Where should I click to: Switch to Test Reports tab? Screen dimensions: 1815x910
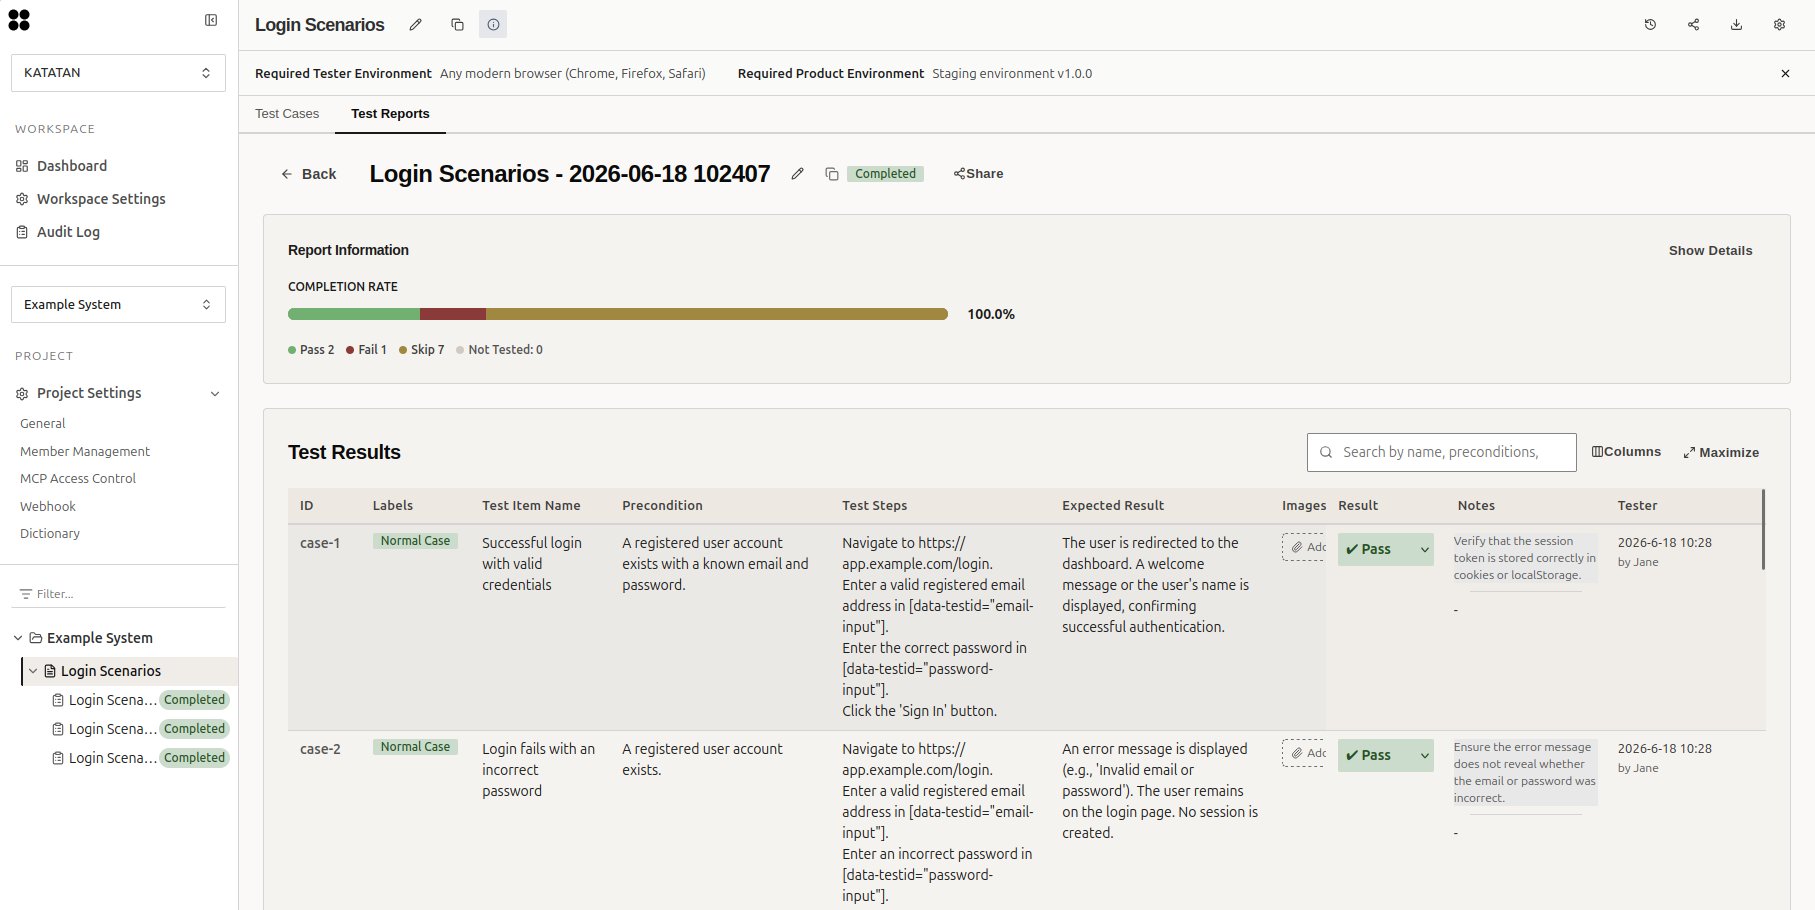point(390,114)
